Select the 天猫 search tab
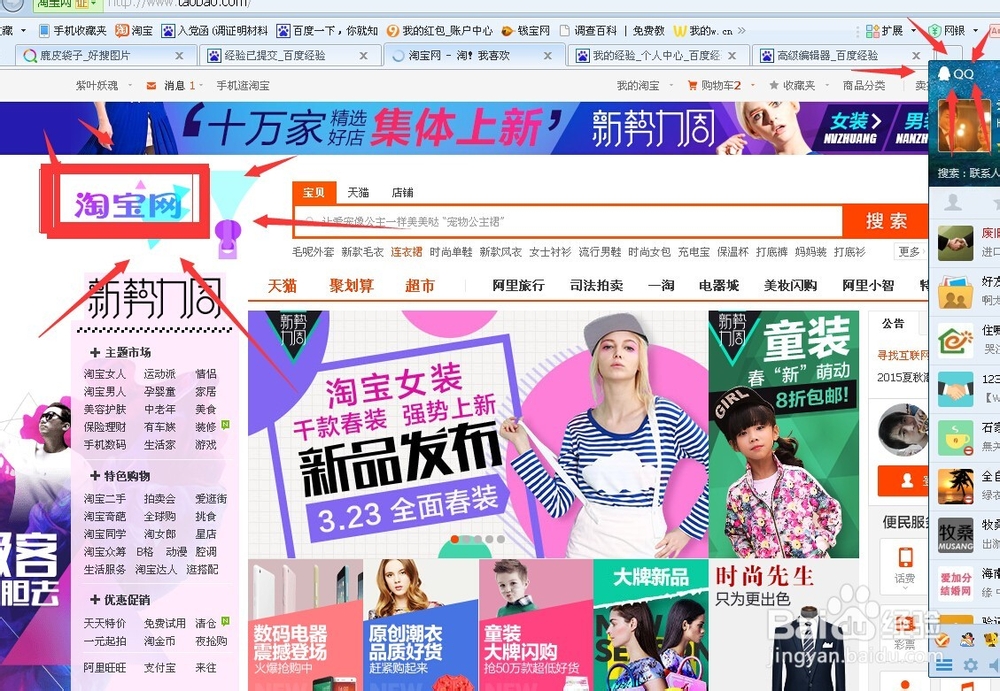 pos(358,192)
